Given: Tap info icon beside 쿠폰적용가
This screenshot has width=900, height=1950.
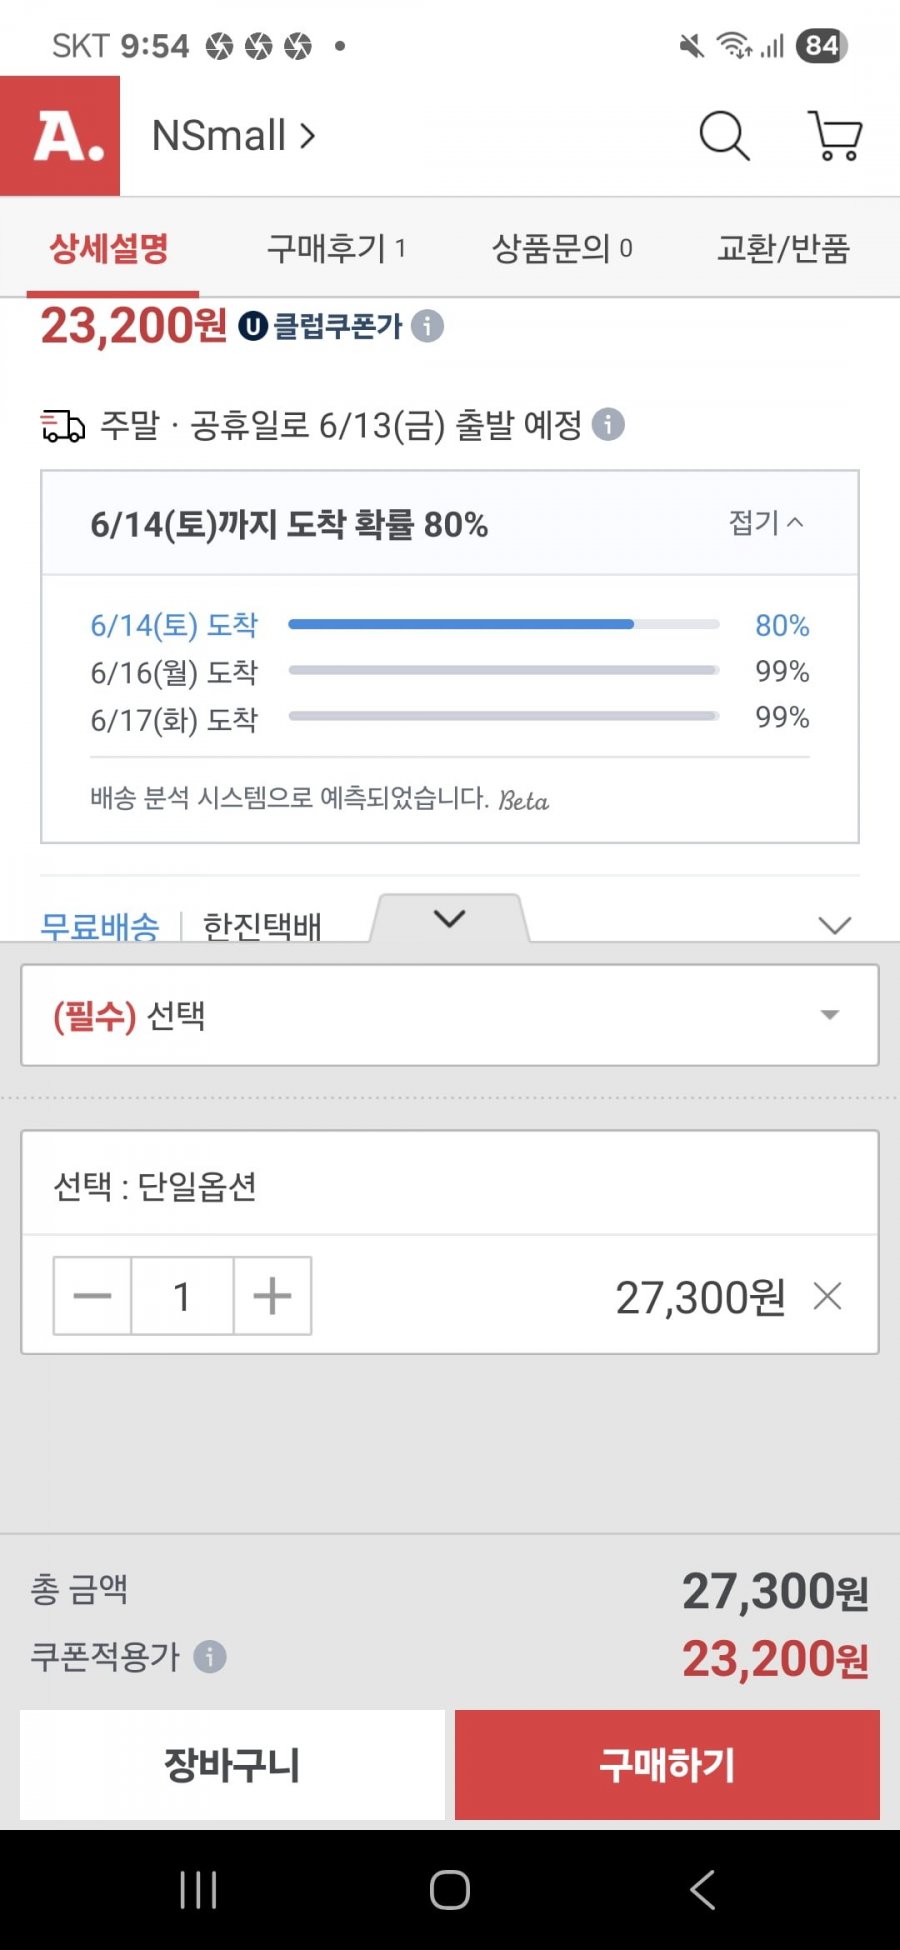Looking at the screenshot, I should (210, 1657).
